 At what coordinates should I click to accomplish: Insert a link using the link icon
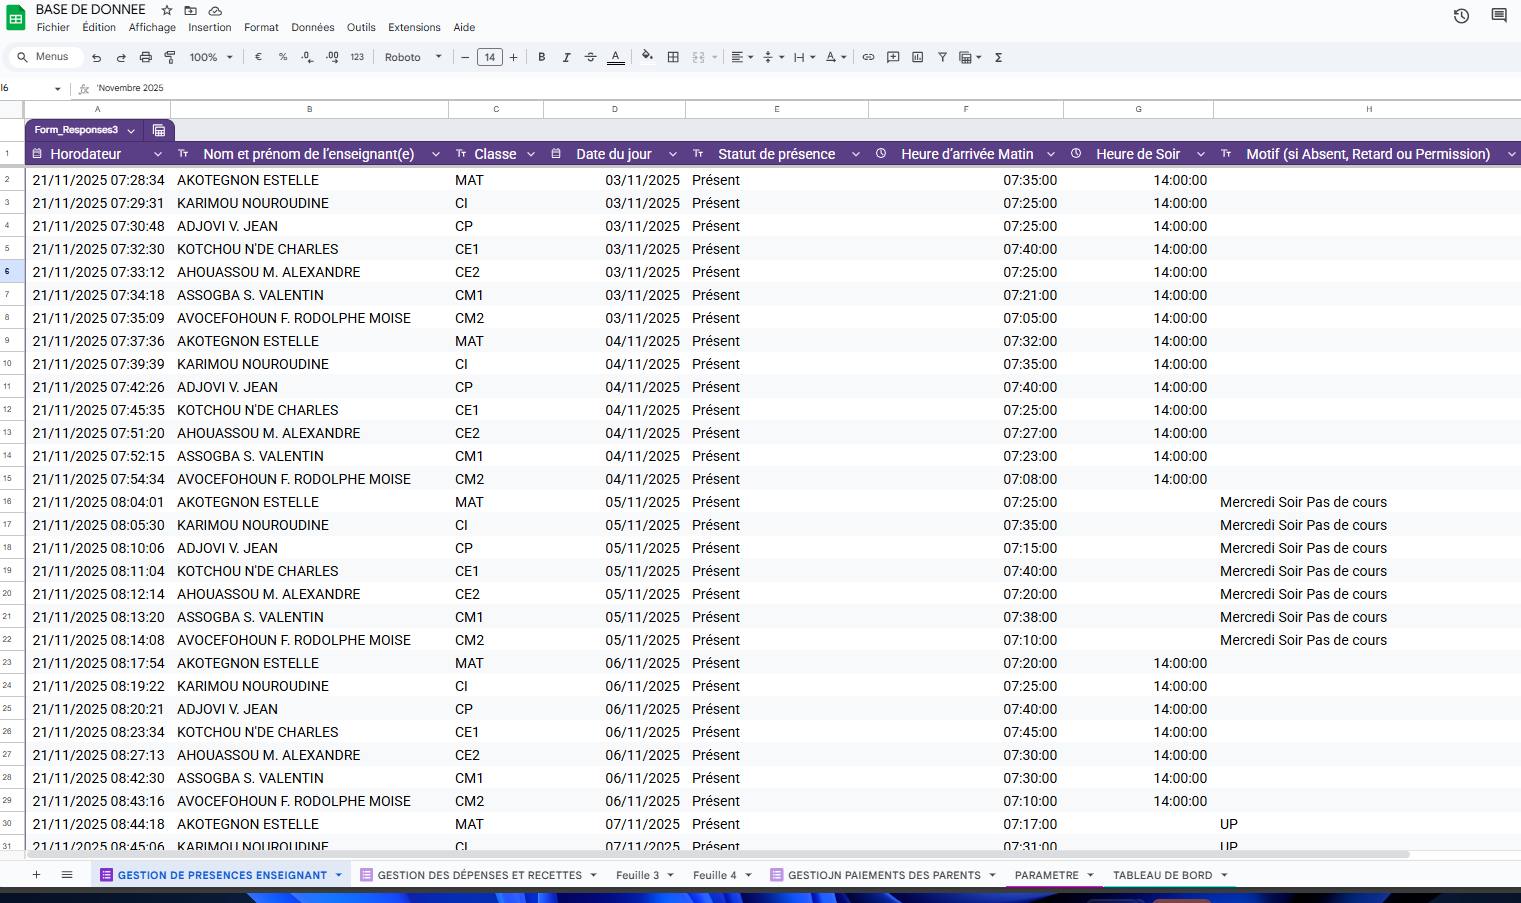click(868, 57)
